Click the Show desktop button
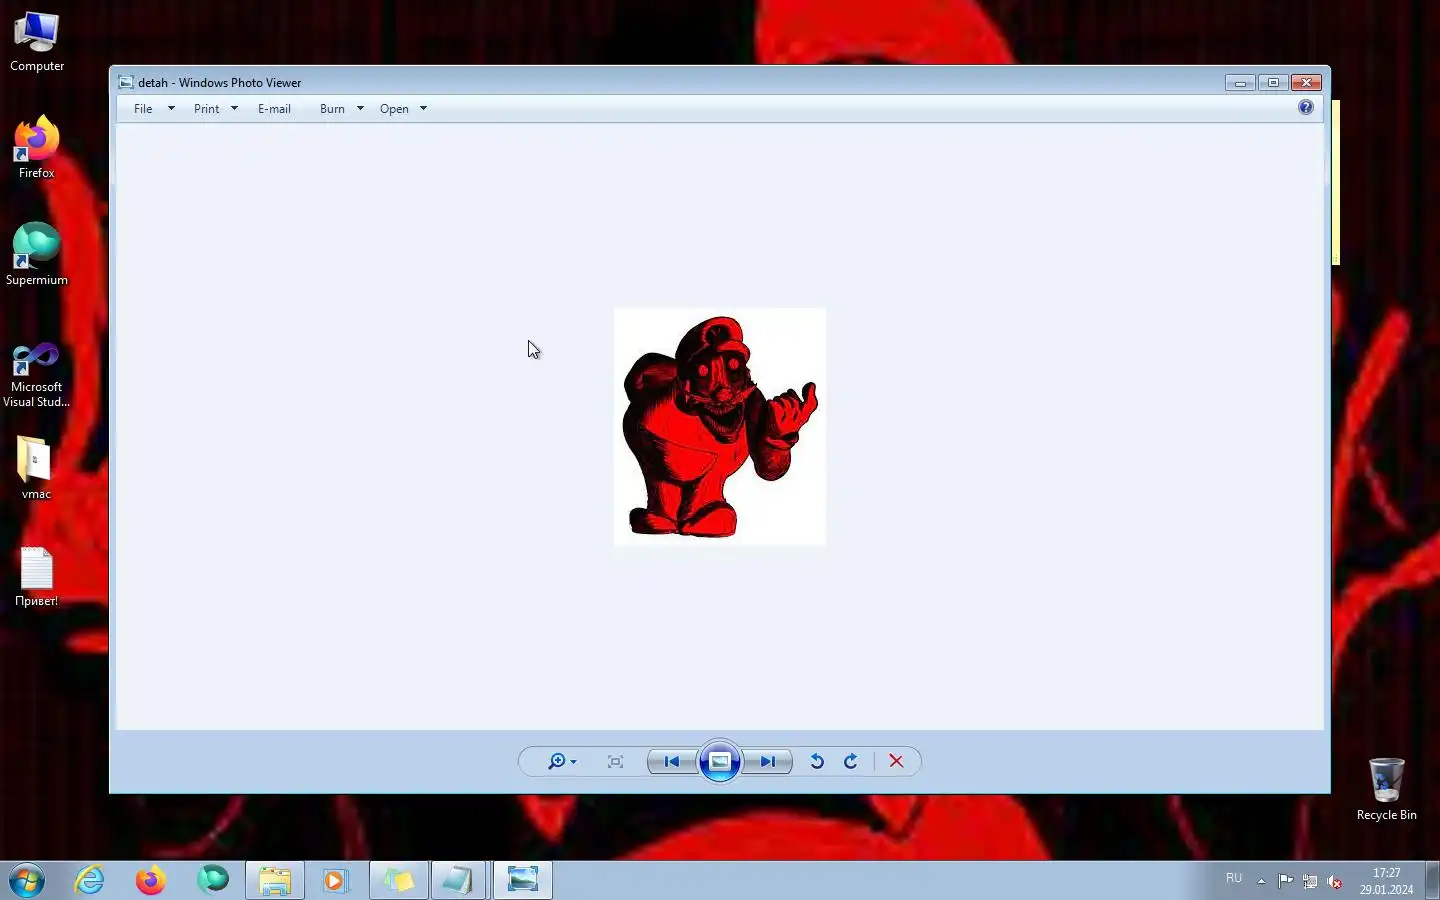Screen dimensions: 1440x900 coord(1432,881)
